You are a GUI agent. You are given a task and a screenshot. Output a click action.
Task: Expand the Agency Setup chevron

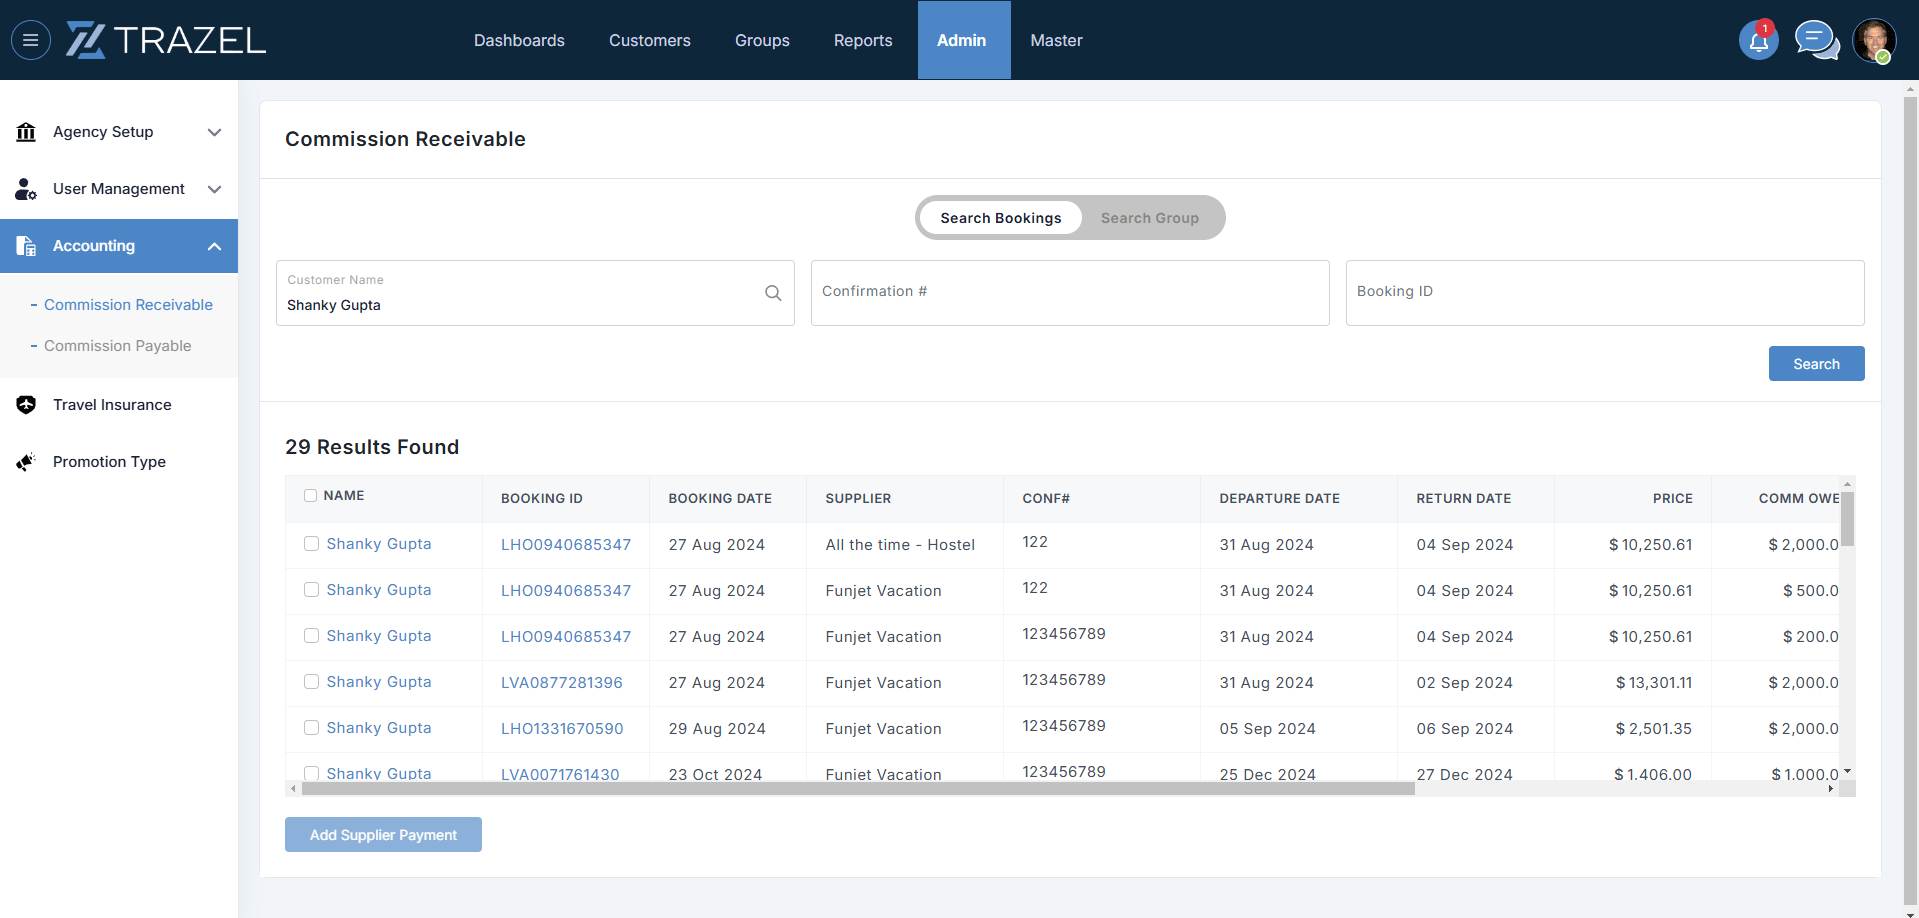pos(214,132)
